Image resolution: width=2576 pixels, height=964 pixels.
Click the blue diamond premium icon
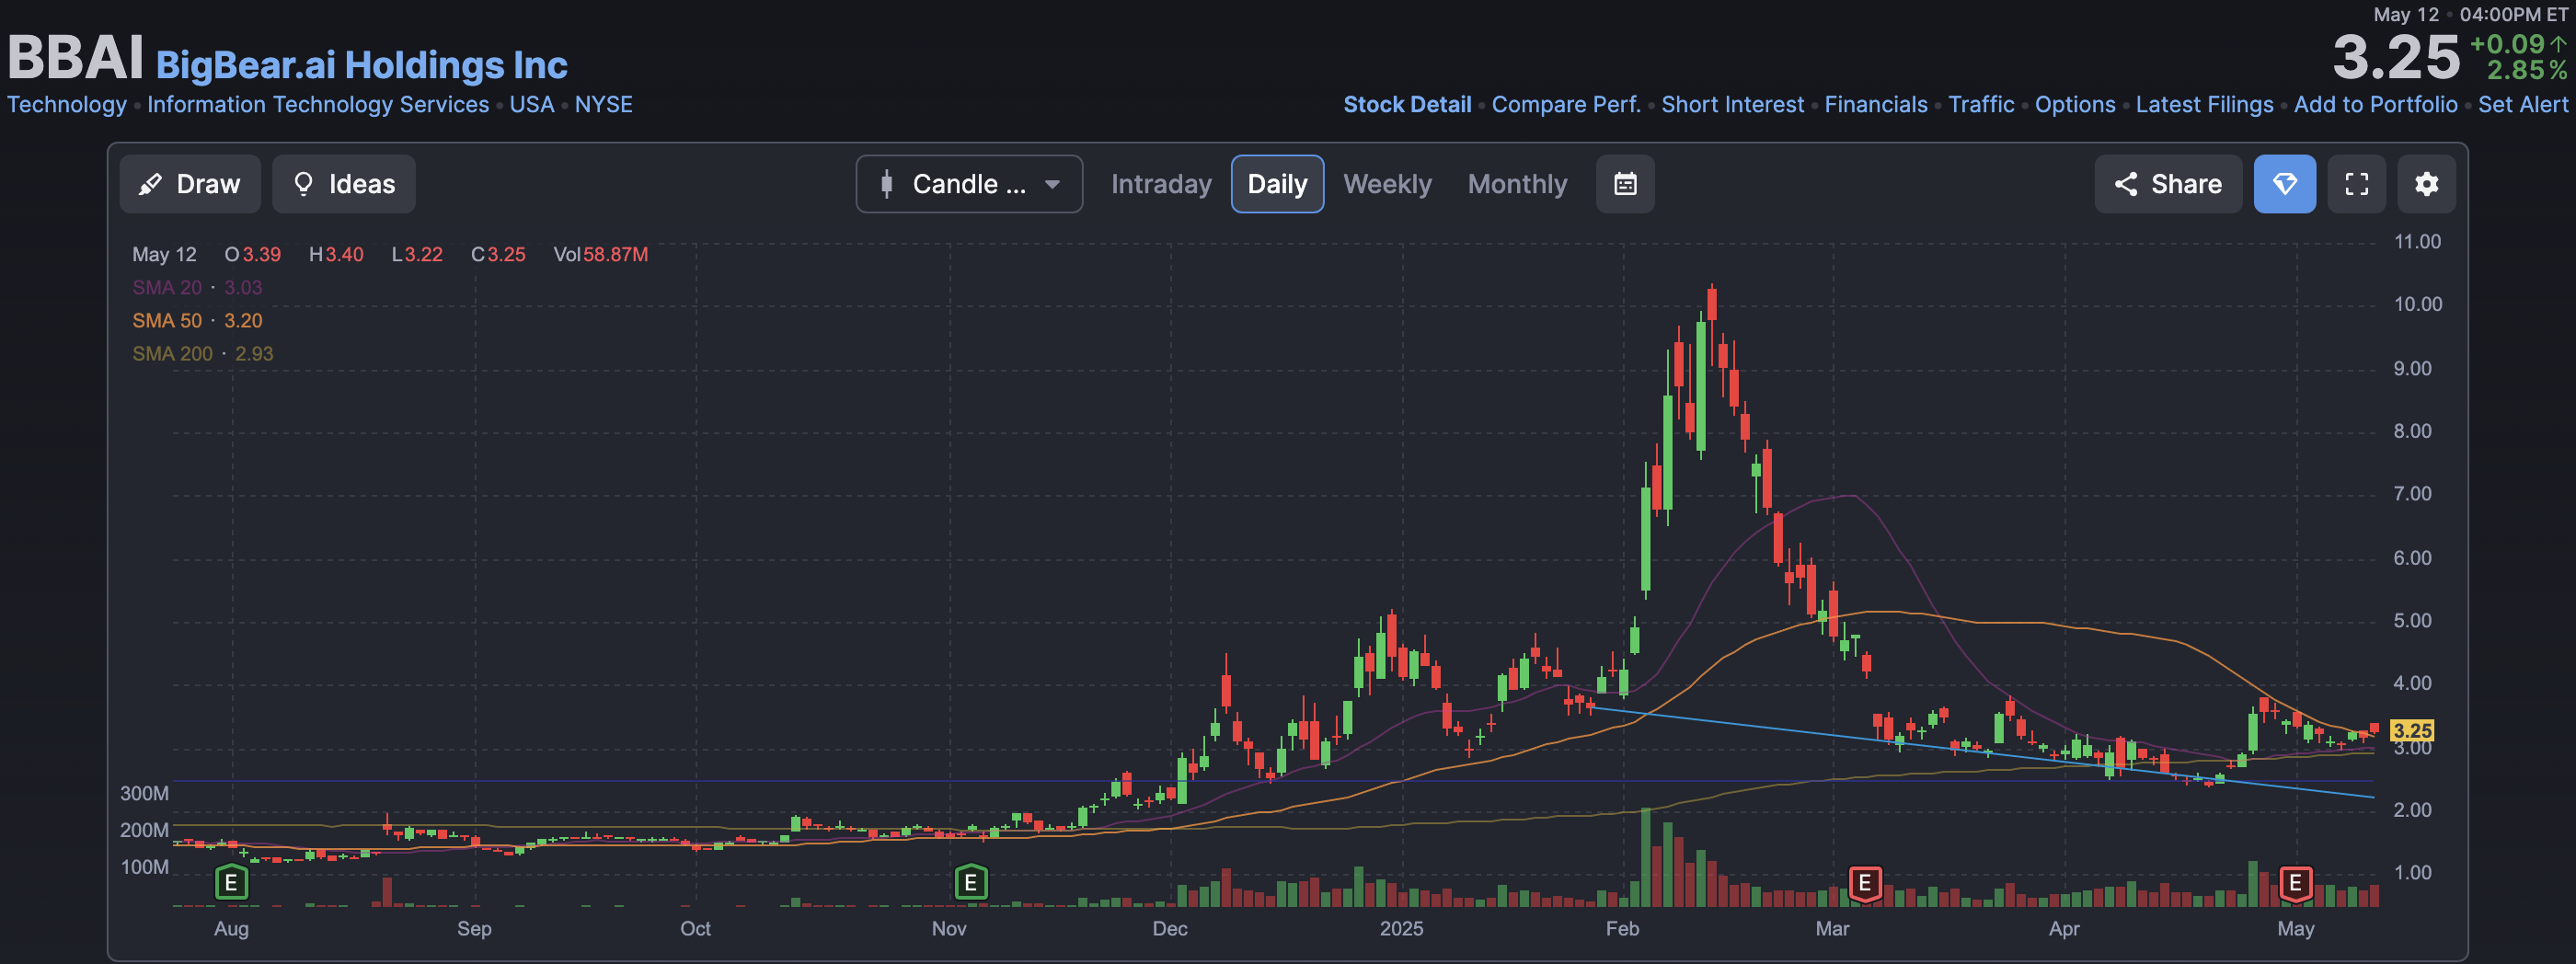(2284, 184)
